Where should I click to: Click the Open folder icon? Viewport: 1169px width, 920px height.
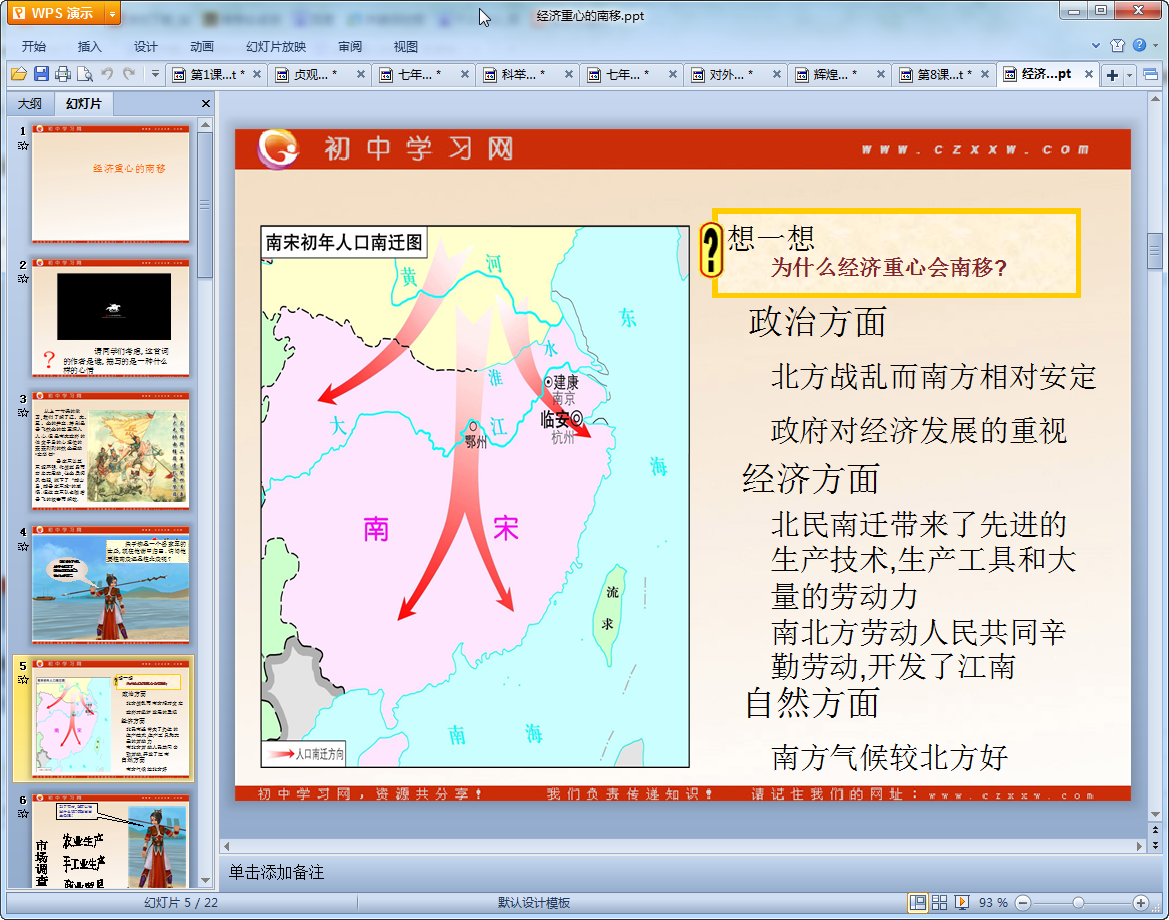click(18, 74)
